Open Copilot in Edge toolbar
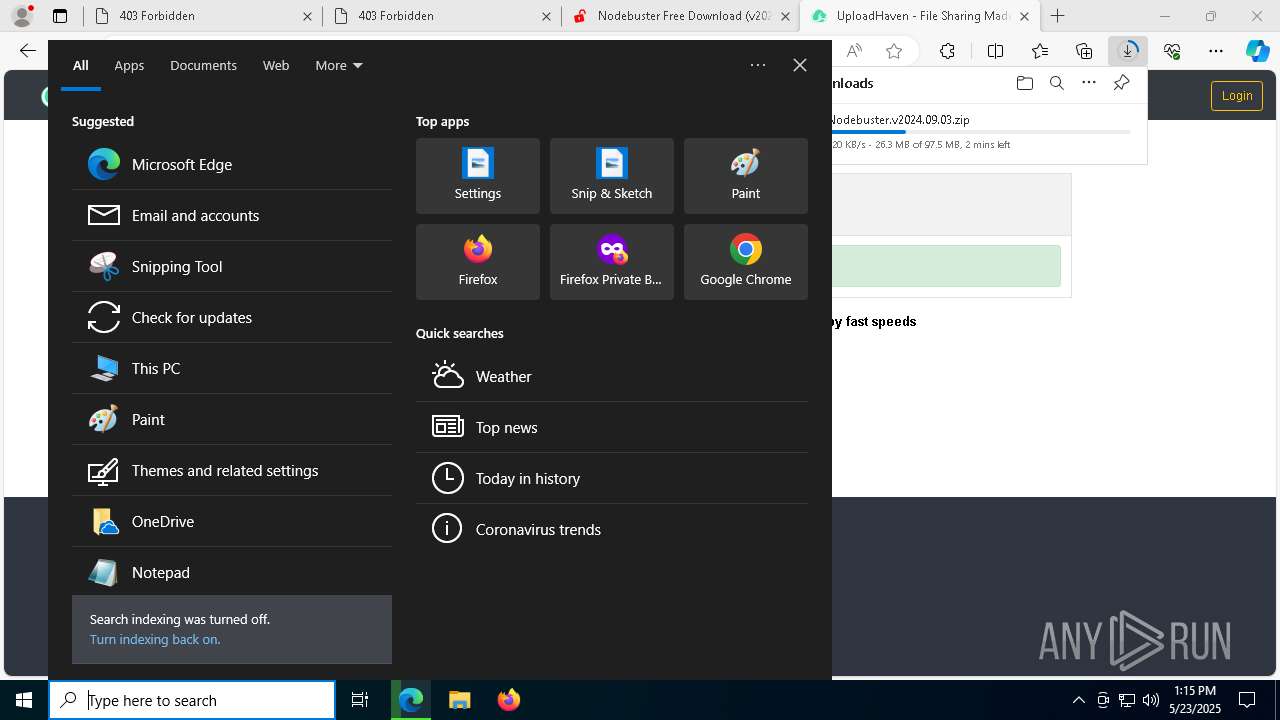Screen dimensions: 1280x720 (1257, 51)
